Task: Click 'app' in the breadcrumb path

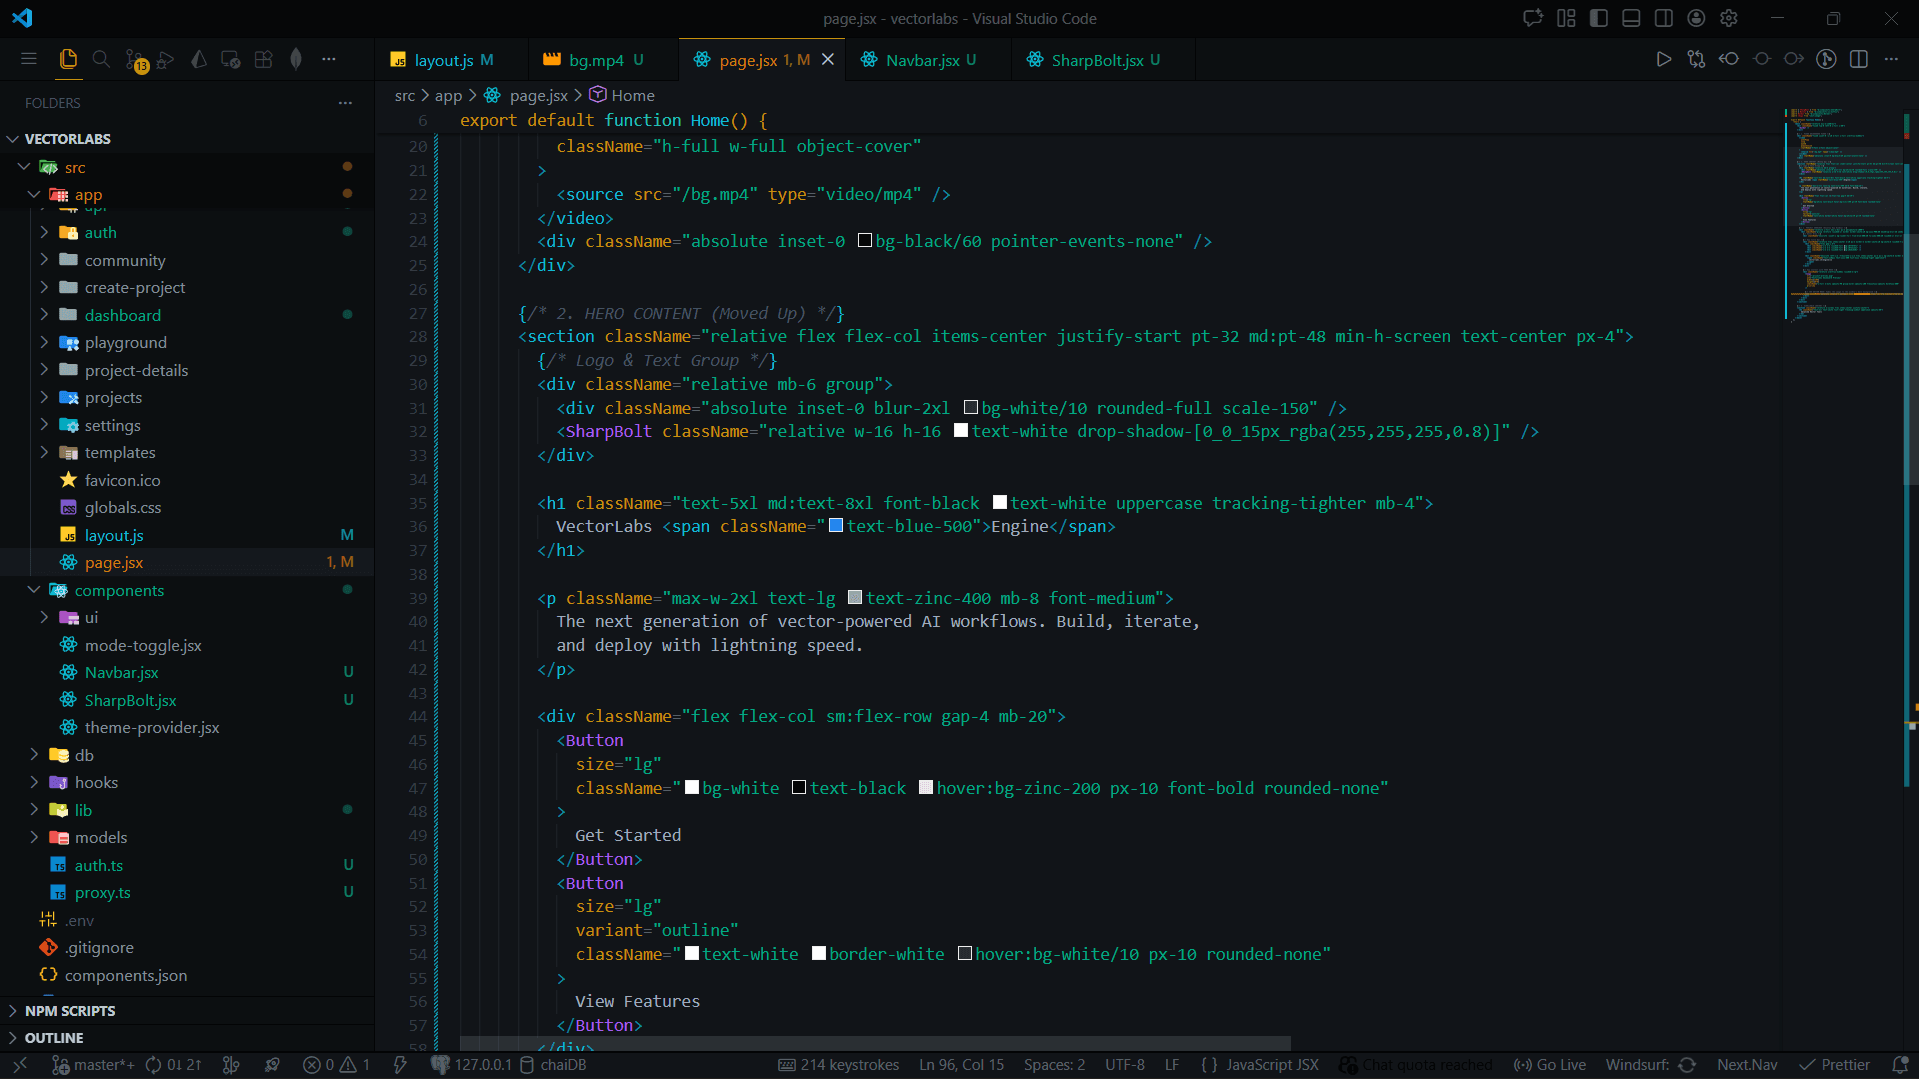Action: [x=448, y=95]
